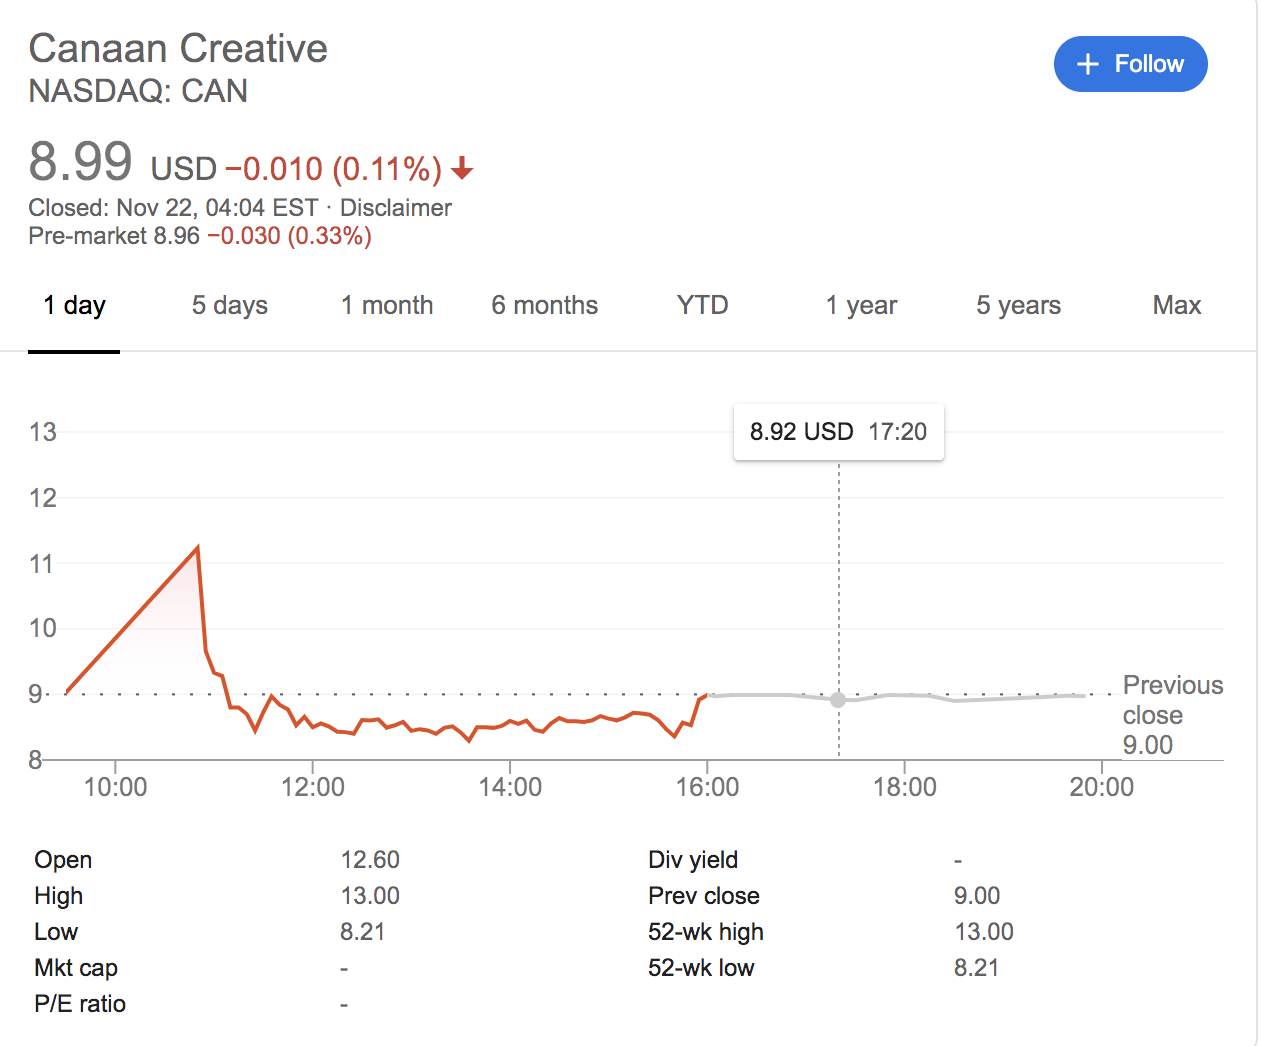The height and width of the screenshot is (1046, 1262).
Task: Switch to the 1 year tab
Action: pyautogui.click(x=861, y=305)
